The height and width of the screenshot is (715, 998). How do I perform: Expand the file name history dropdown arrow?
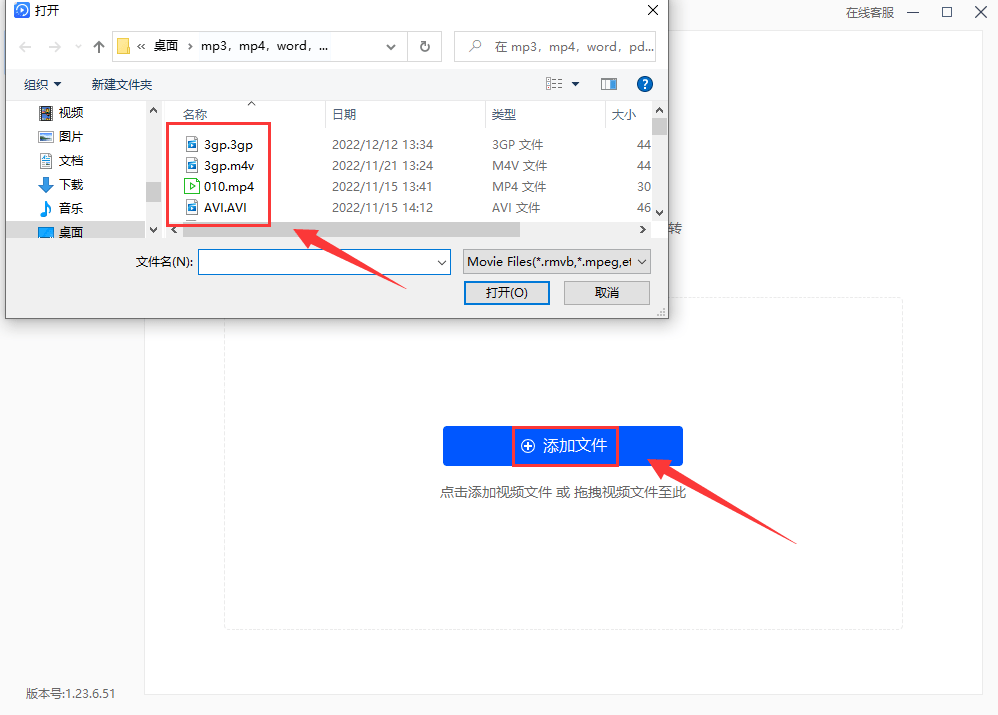coord(443,262)
